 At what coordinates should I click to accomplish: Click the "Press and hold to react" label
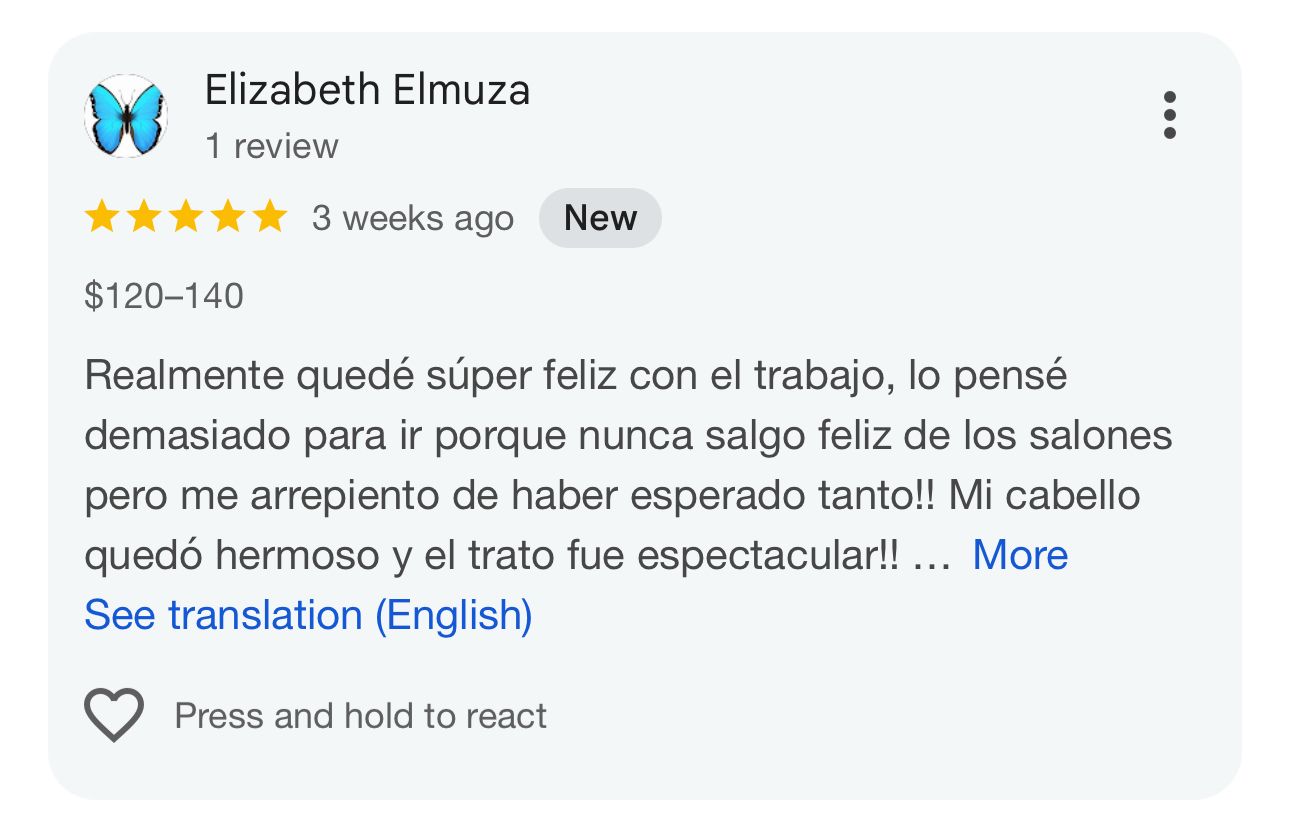(360, 716)
